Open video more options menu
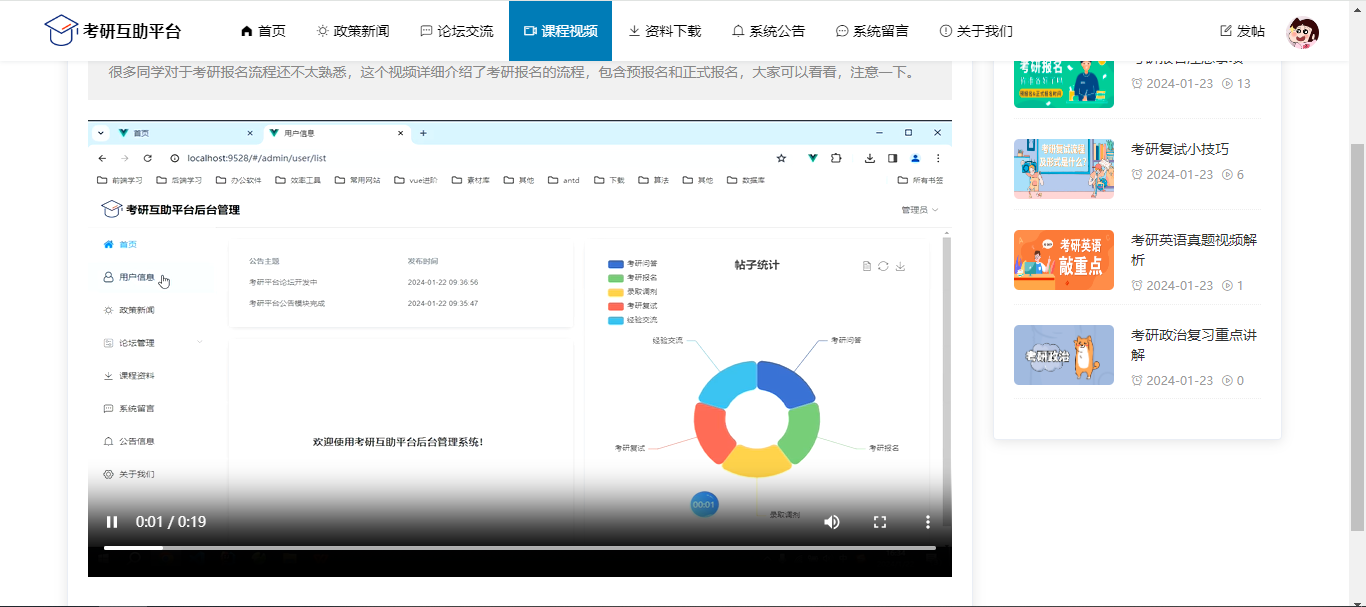Image resolution: width=1366 pixels, height=607 pixels. click(928, 522)
